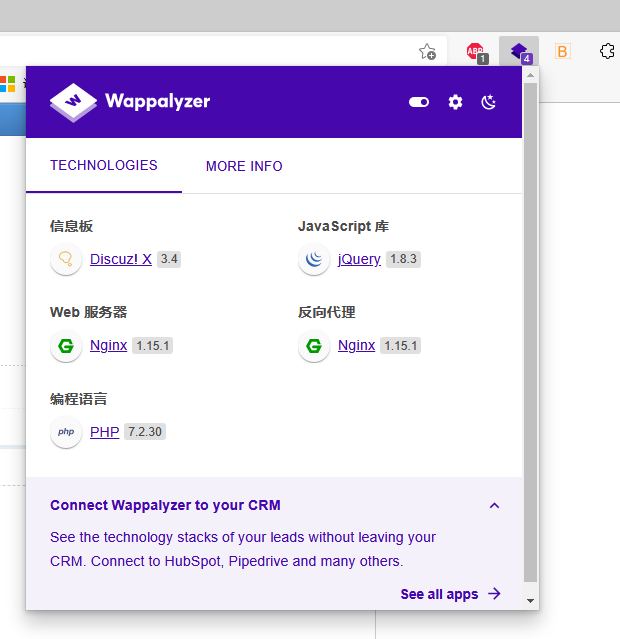Click the PHP logo icon

pyautogui.click(x=66, y=432)
